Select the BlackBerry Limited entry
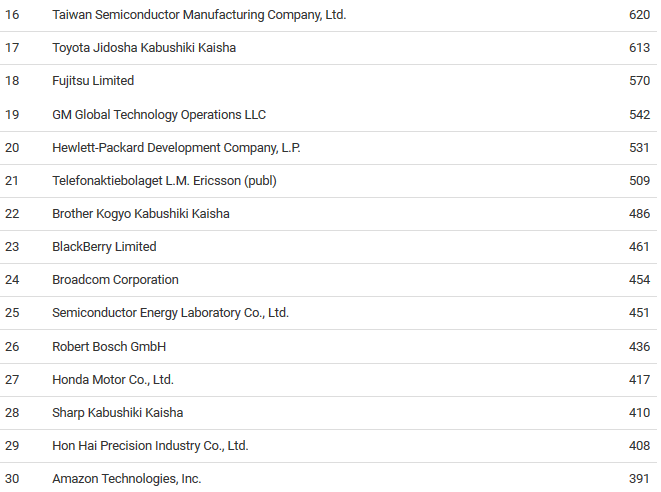The width and height of the screenshot is (661, 492). tap(104, 247)
